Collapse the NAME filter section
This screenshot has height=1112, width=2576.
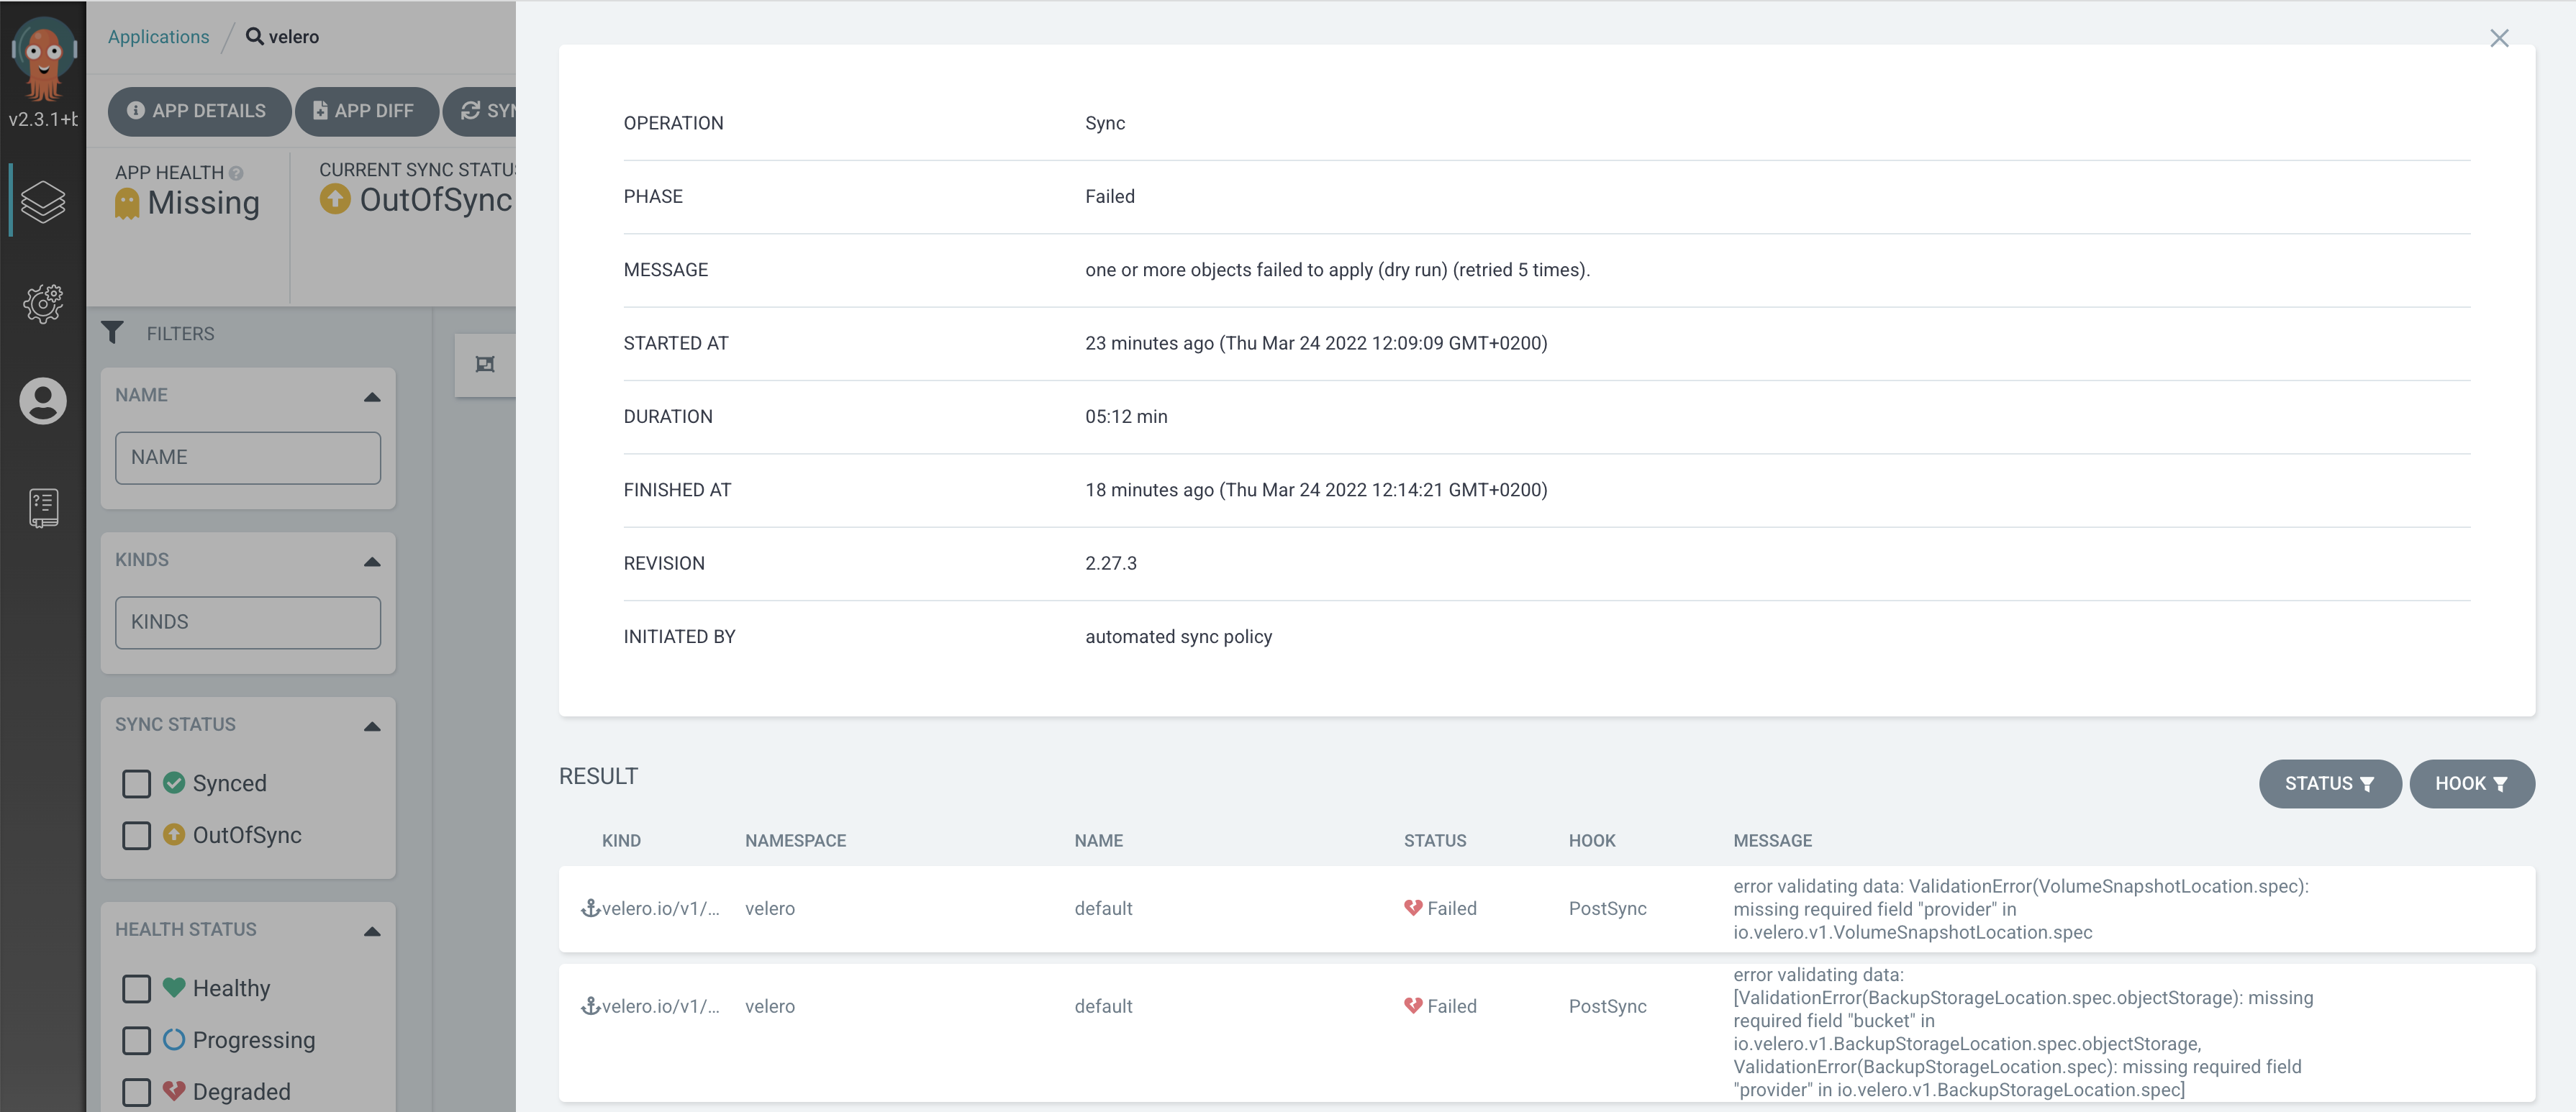(372, 396)
